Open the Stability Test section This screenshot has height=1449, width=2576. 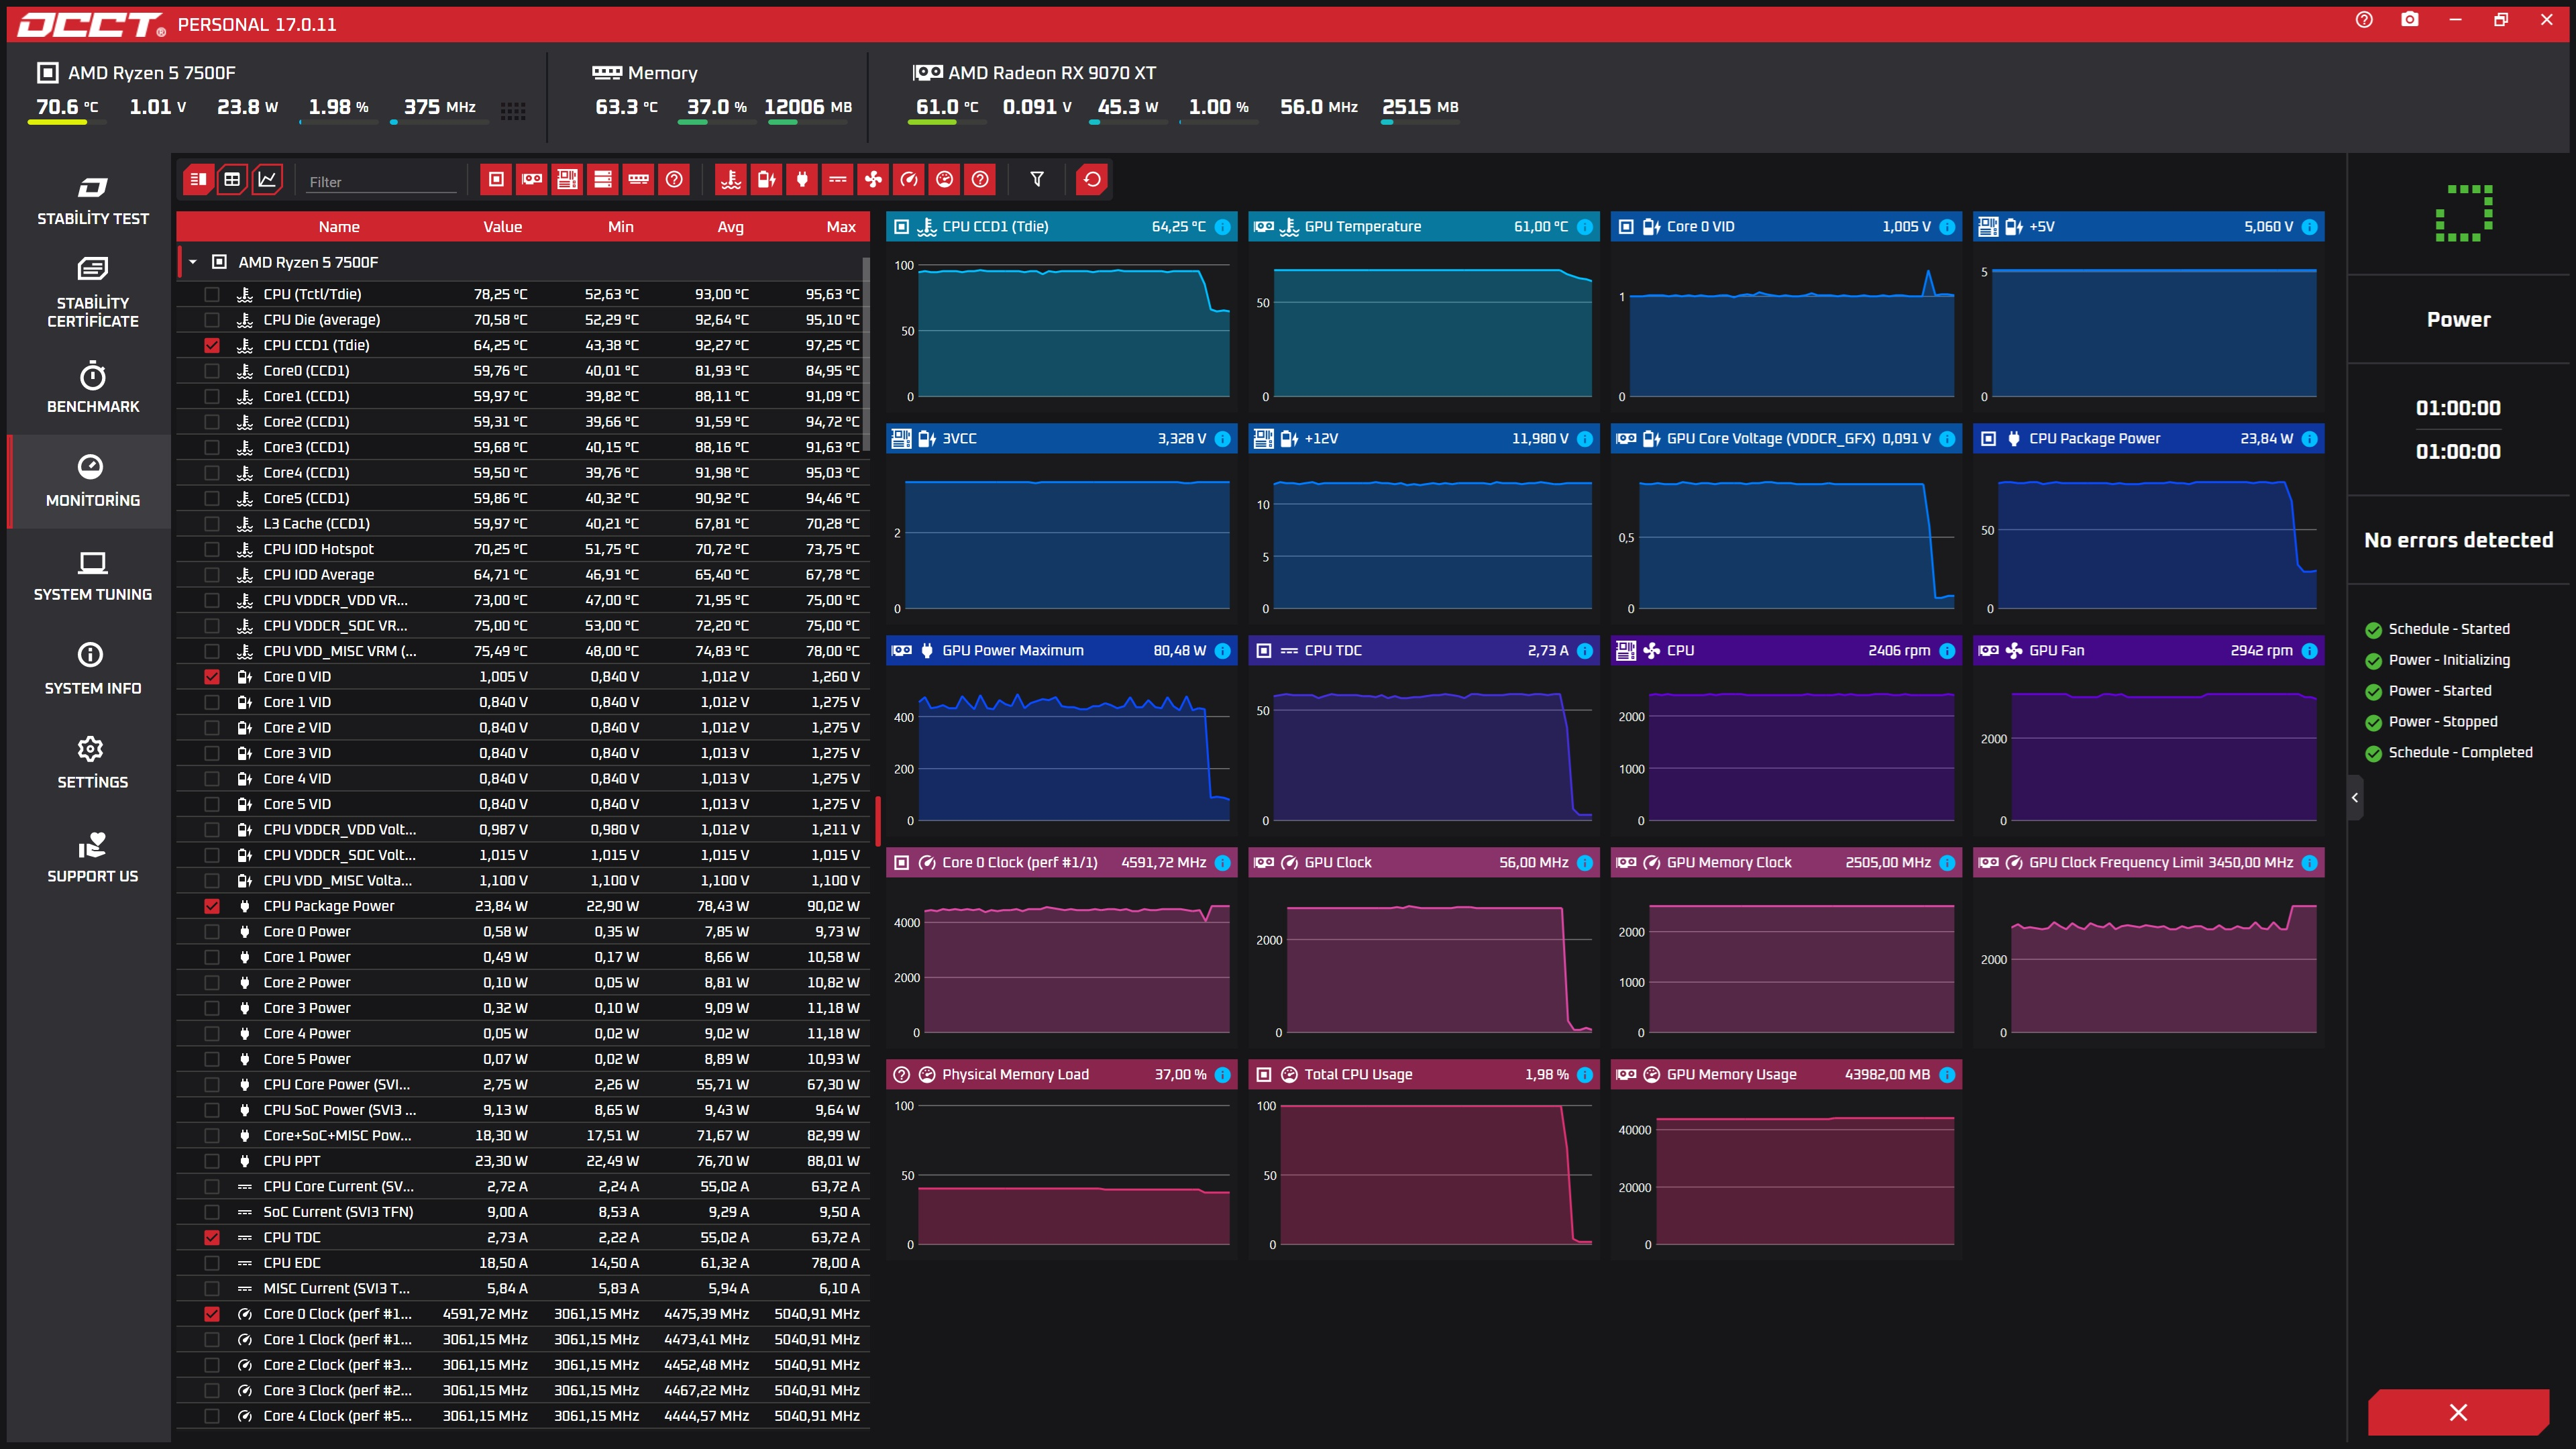(92, 200)
